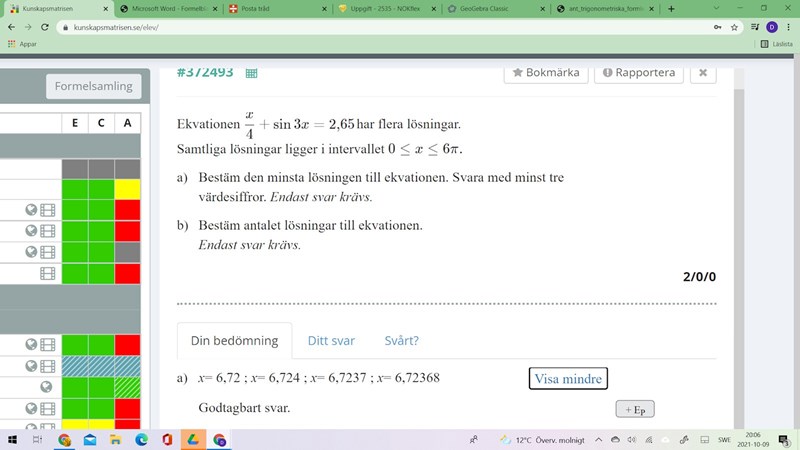Switch to the GeoGebra Classic browser tab

(490, 8)
